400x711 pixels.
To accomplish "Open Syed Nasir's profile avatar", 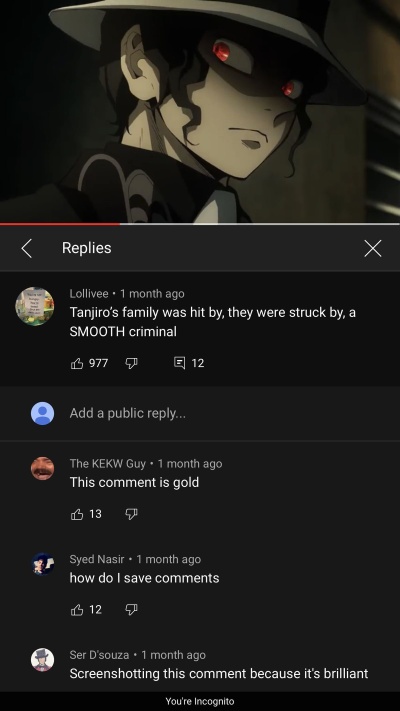I will (43, 564).
